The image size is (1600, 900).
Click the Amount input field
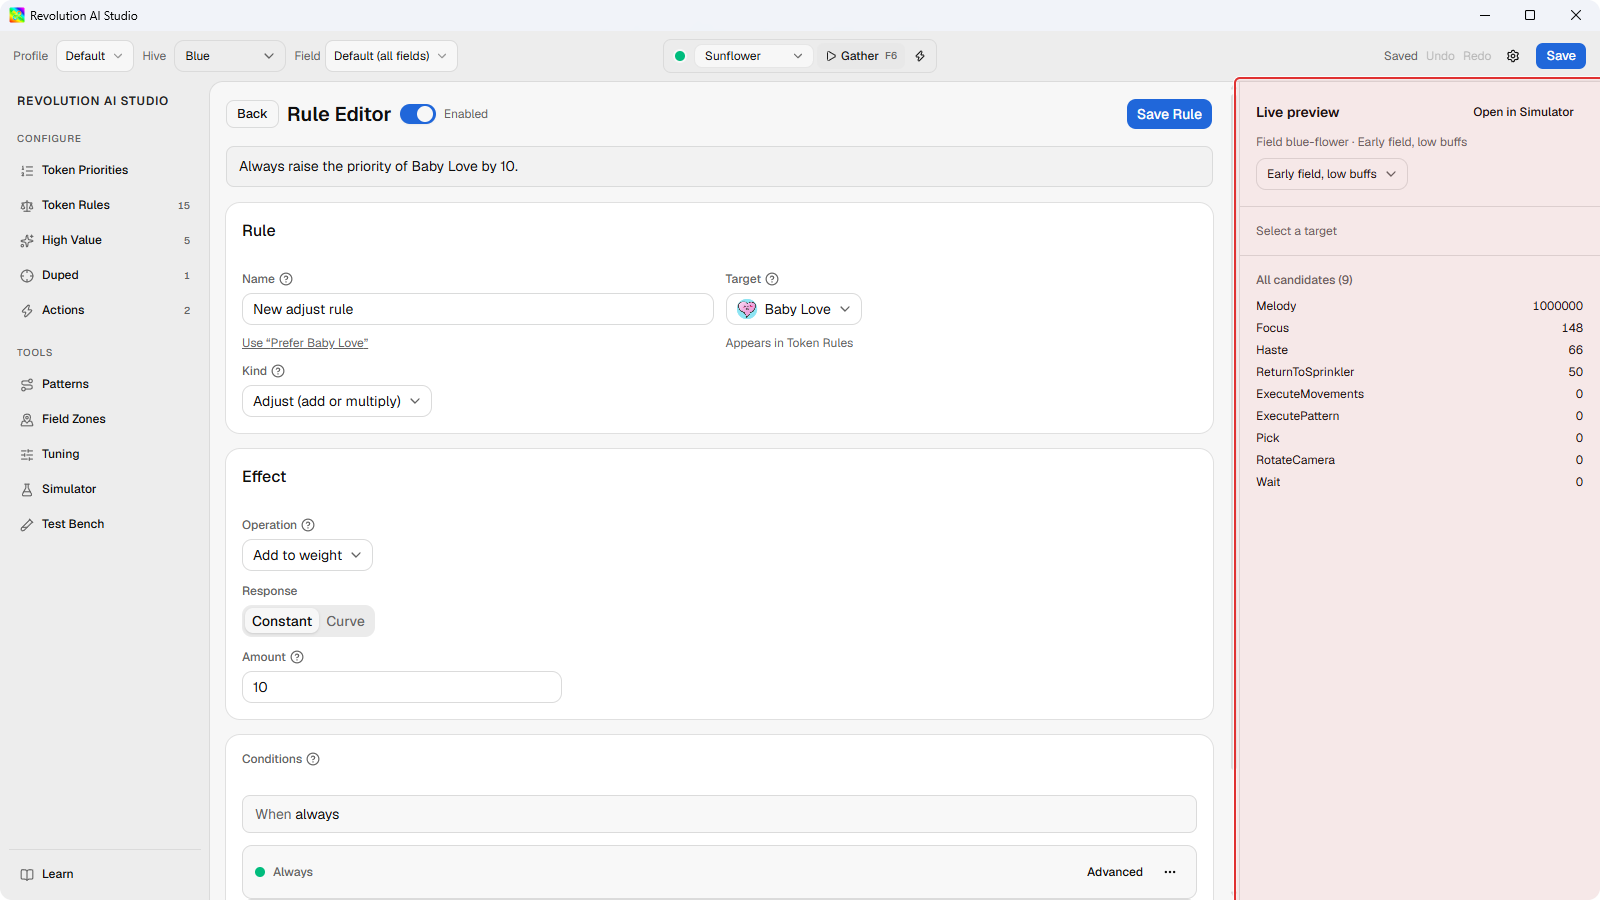(x=402, y=687)
